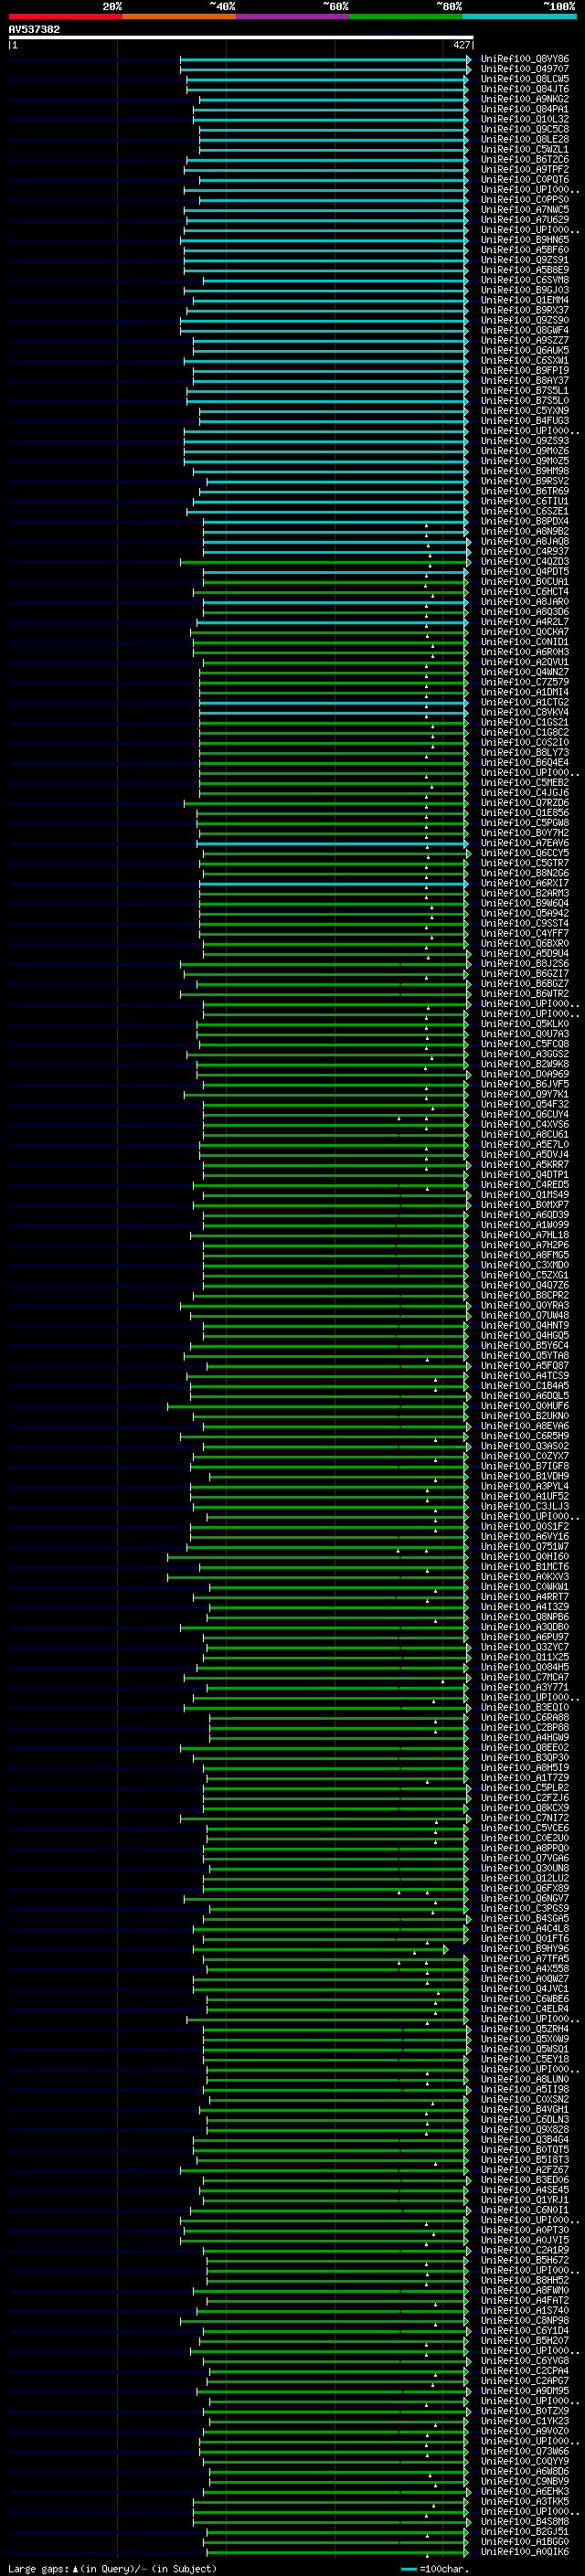
Task: Select label UniRef100_Q4HNT9
Action: (x=525, y=1325)
